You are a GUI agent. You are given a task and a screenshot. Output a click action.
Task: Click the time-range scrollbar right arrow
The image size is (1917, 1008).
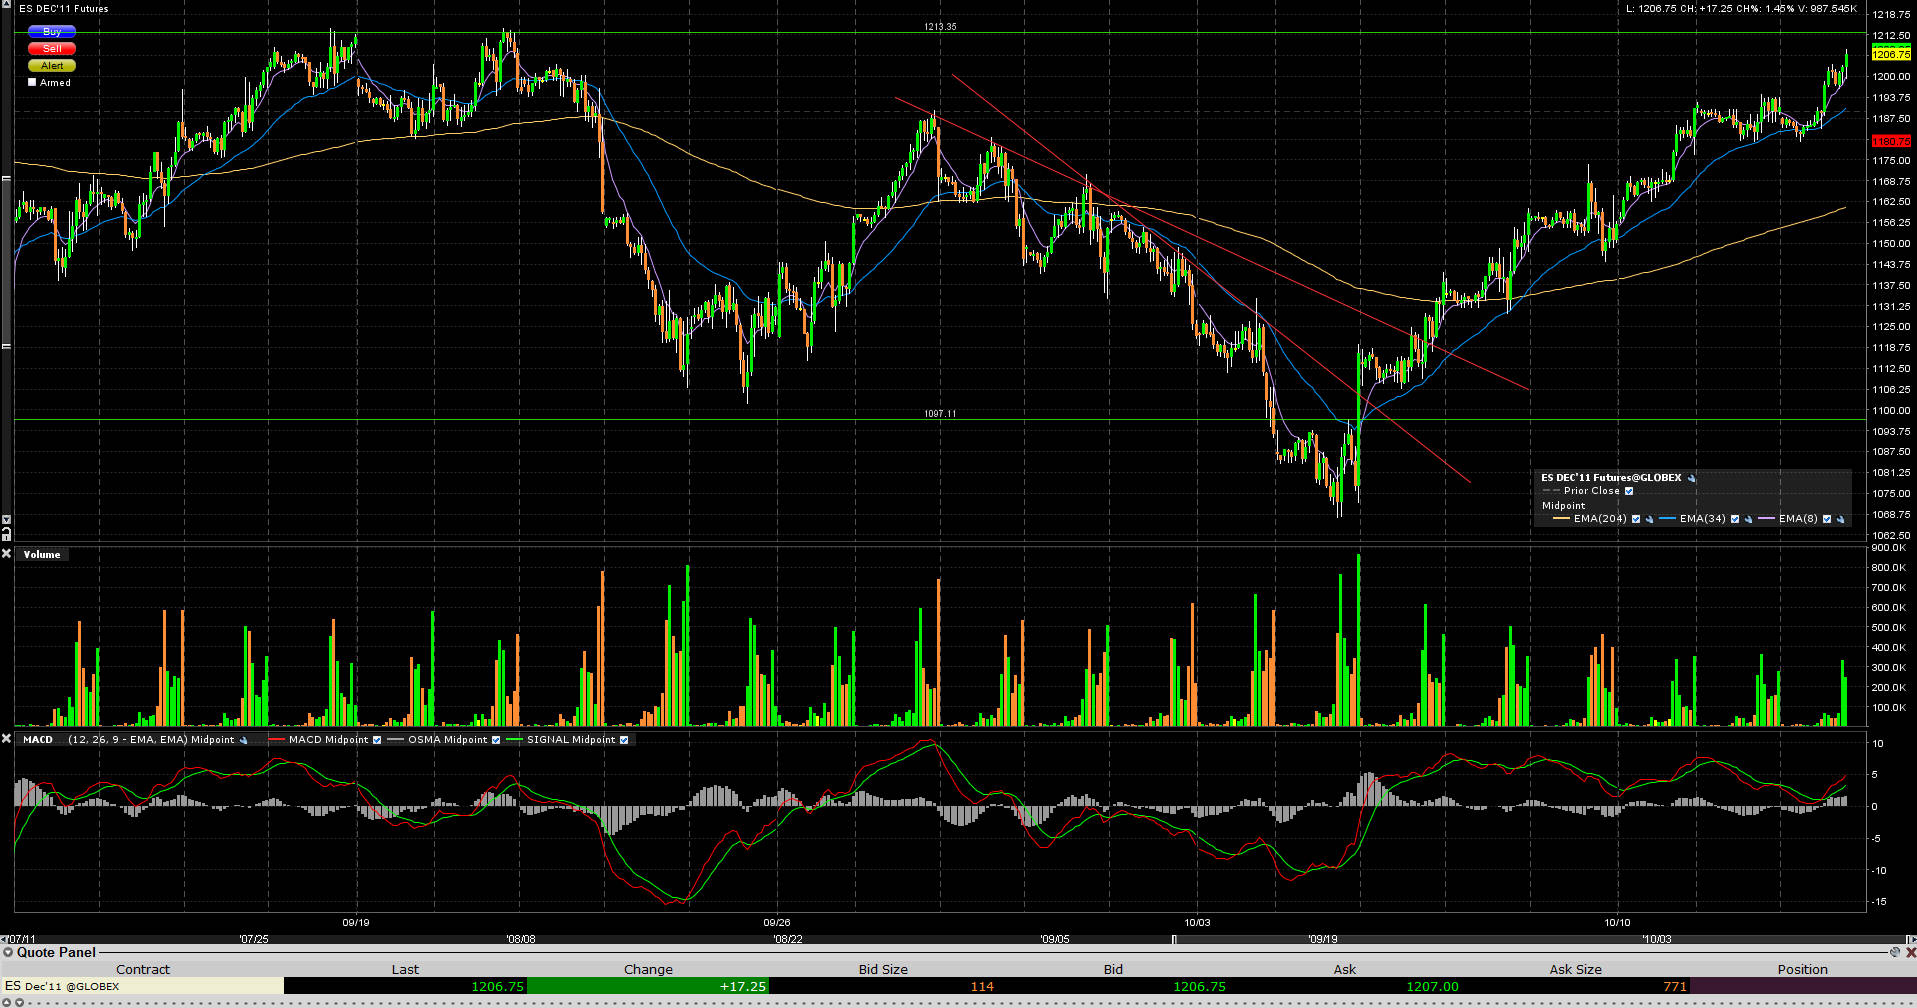(1911, 940)
